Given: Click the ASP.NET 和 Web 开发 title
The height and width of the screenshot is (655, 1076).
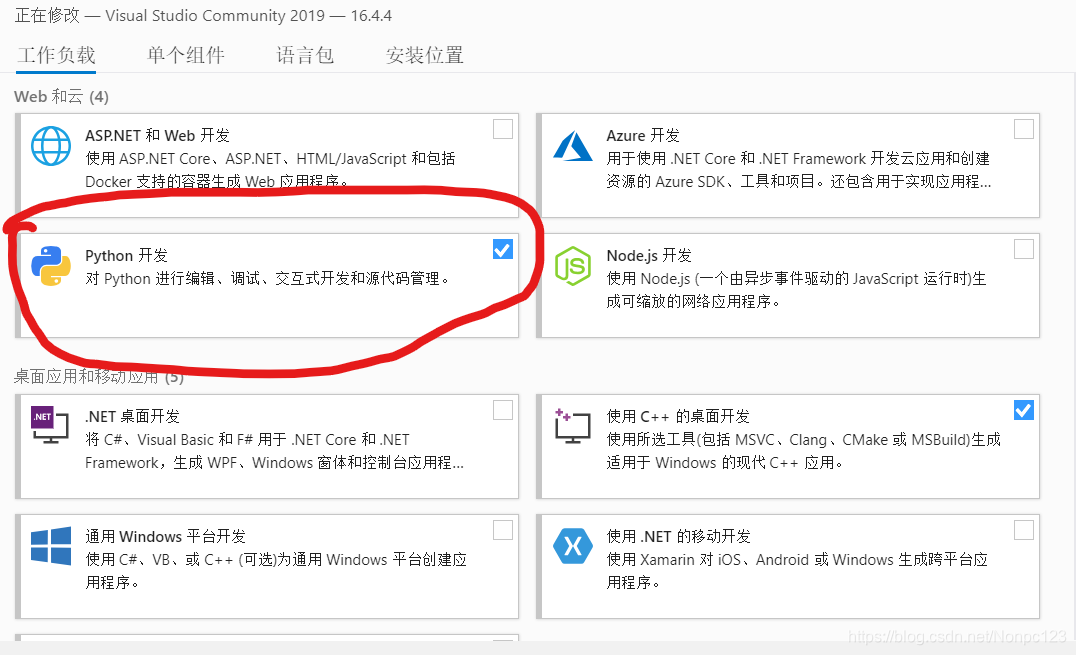Looking at the screenshot, I should tap(157, 136).
